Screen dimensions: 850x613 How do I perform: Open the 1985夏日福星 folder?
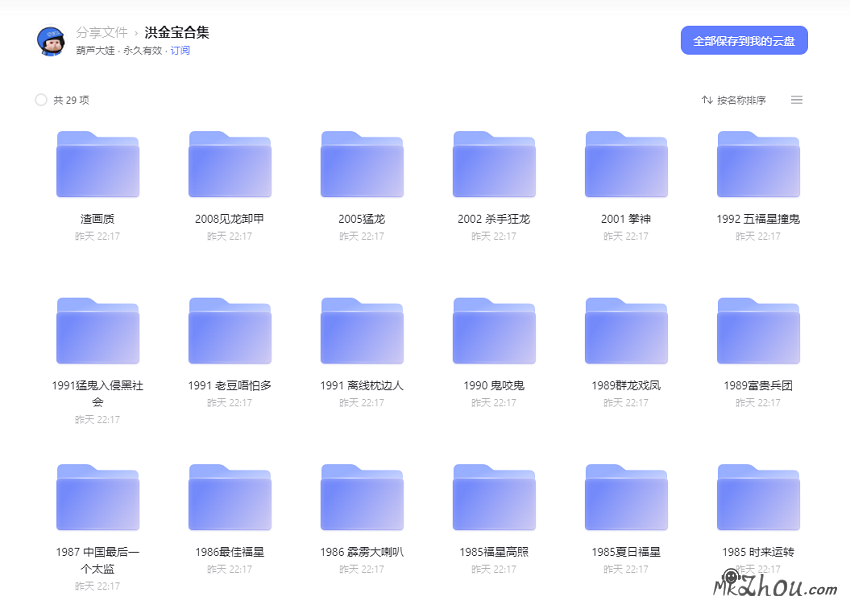coord(626,497)
